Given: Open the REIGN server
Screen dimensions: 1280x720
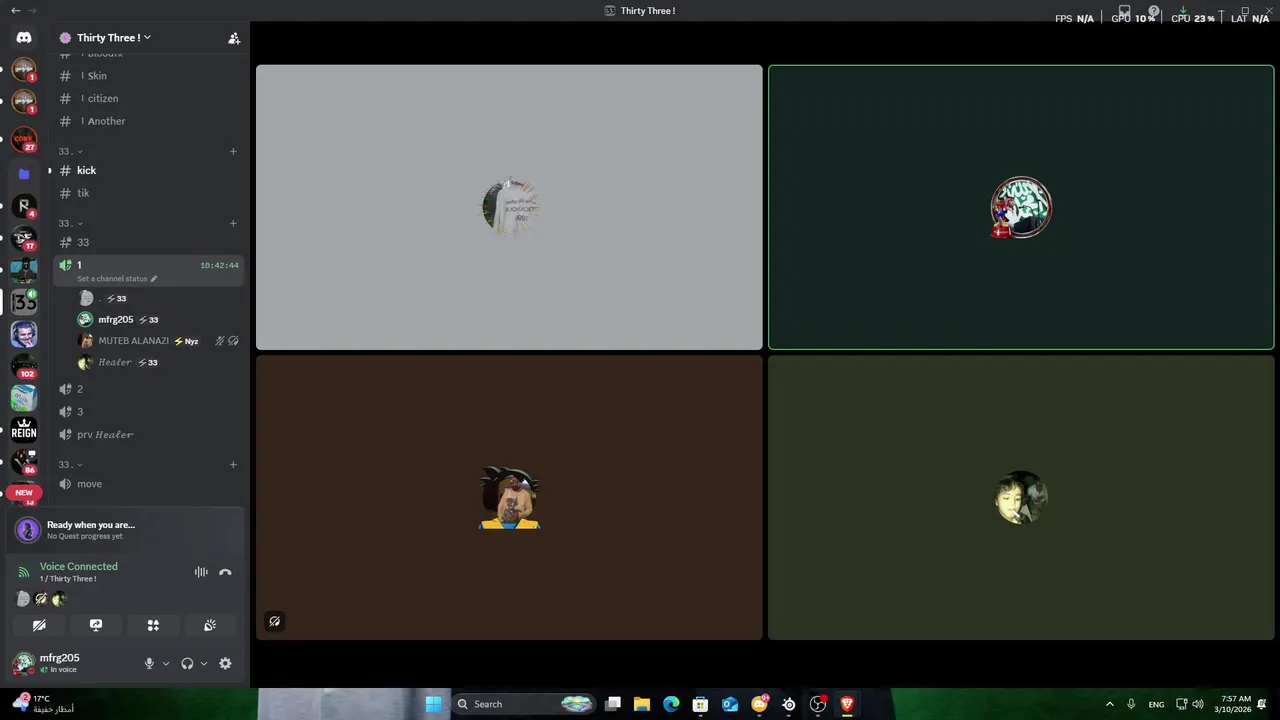Looking at the screenshot, I should coord(24,429).
